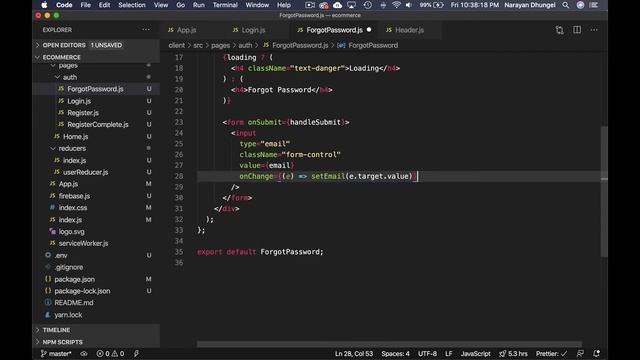
Task: Open macOS Spotlight search
Action: (x=565, y=5)
